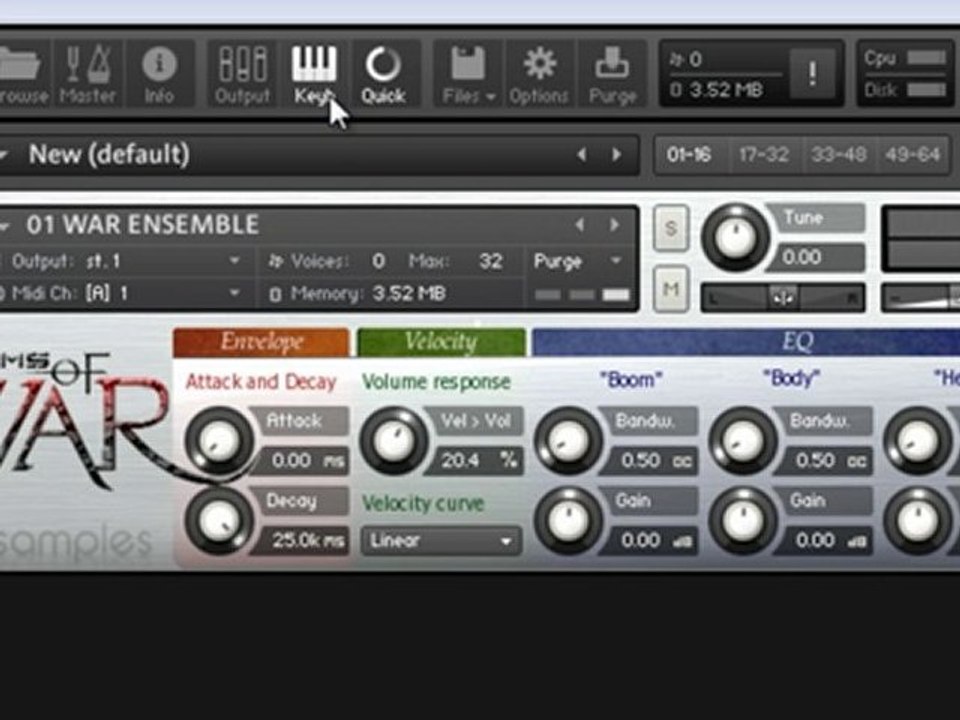Viewport: 960px width, 720px height.
Task: Click the Tune value 0.00
Action: click(x=817, y=257)
